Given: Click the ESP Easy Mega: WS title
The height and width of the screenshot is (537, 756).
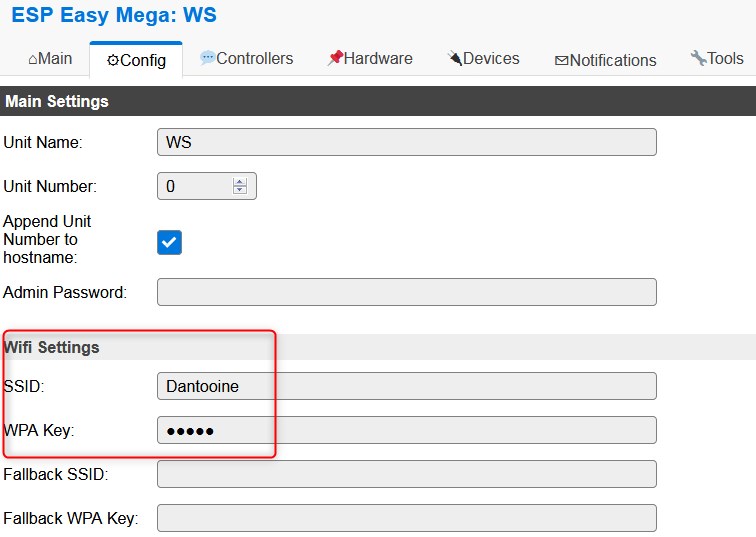Looking at the screenshot, I should [113, 16].
